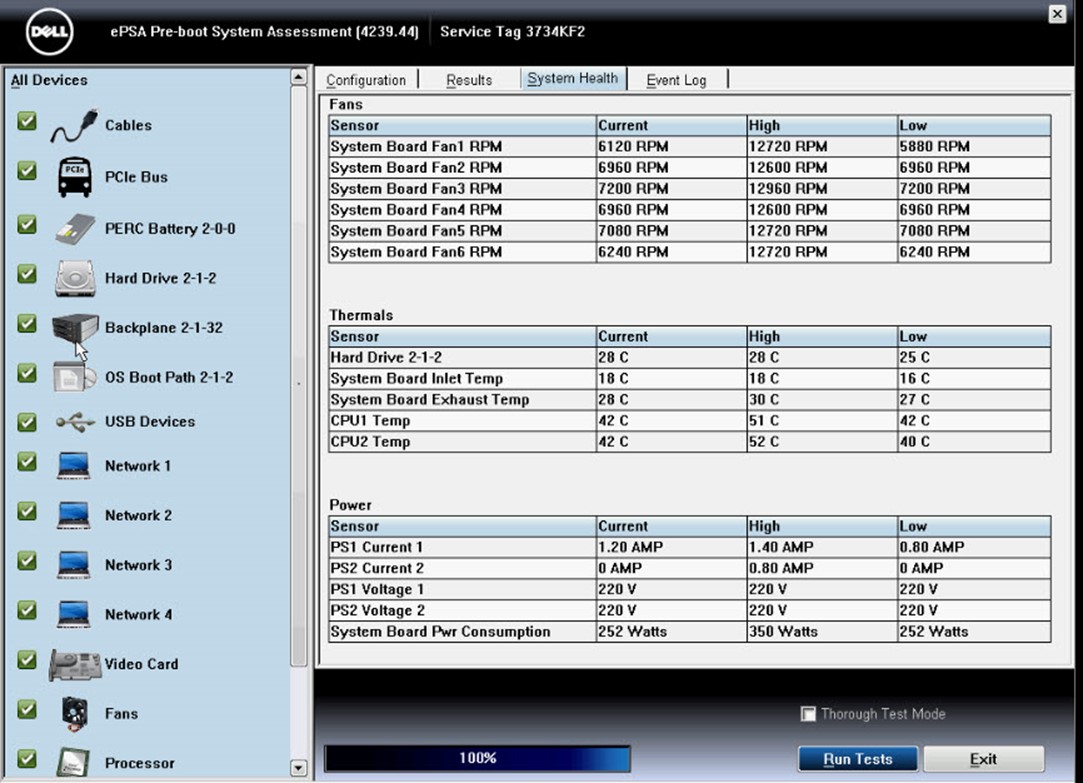This screenshot has width=1083, height=783.
Task: Click the All Devices heading
Action: [x=49, y=80]
